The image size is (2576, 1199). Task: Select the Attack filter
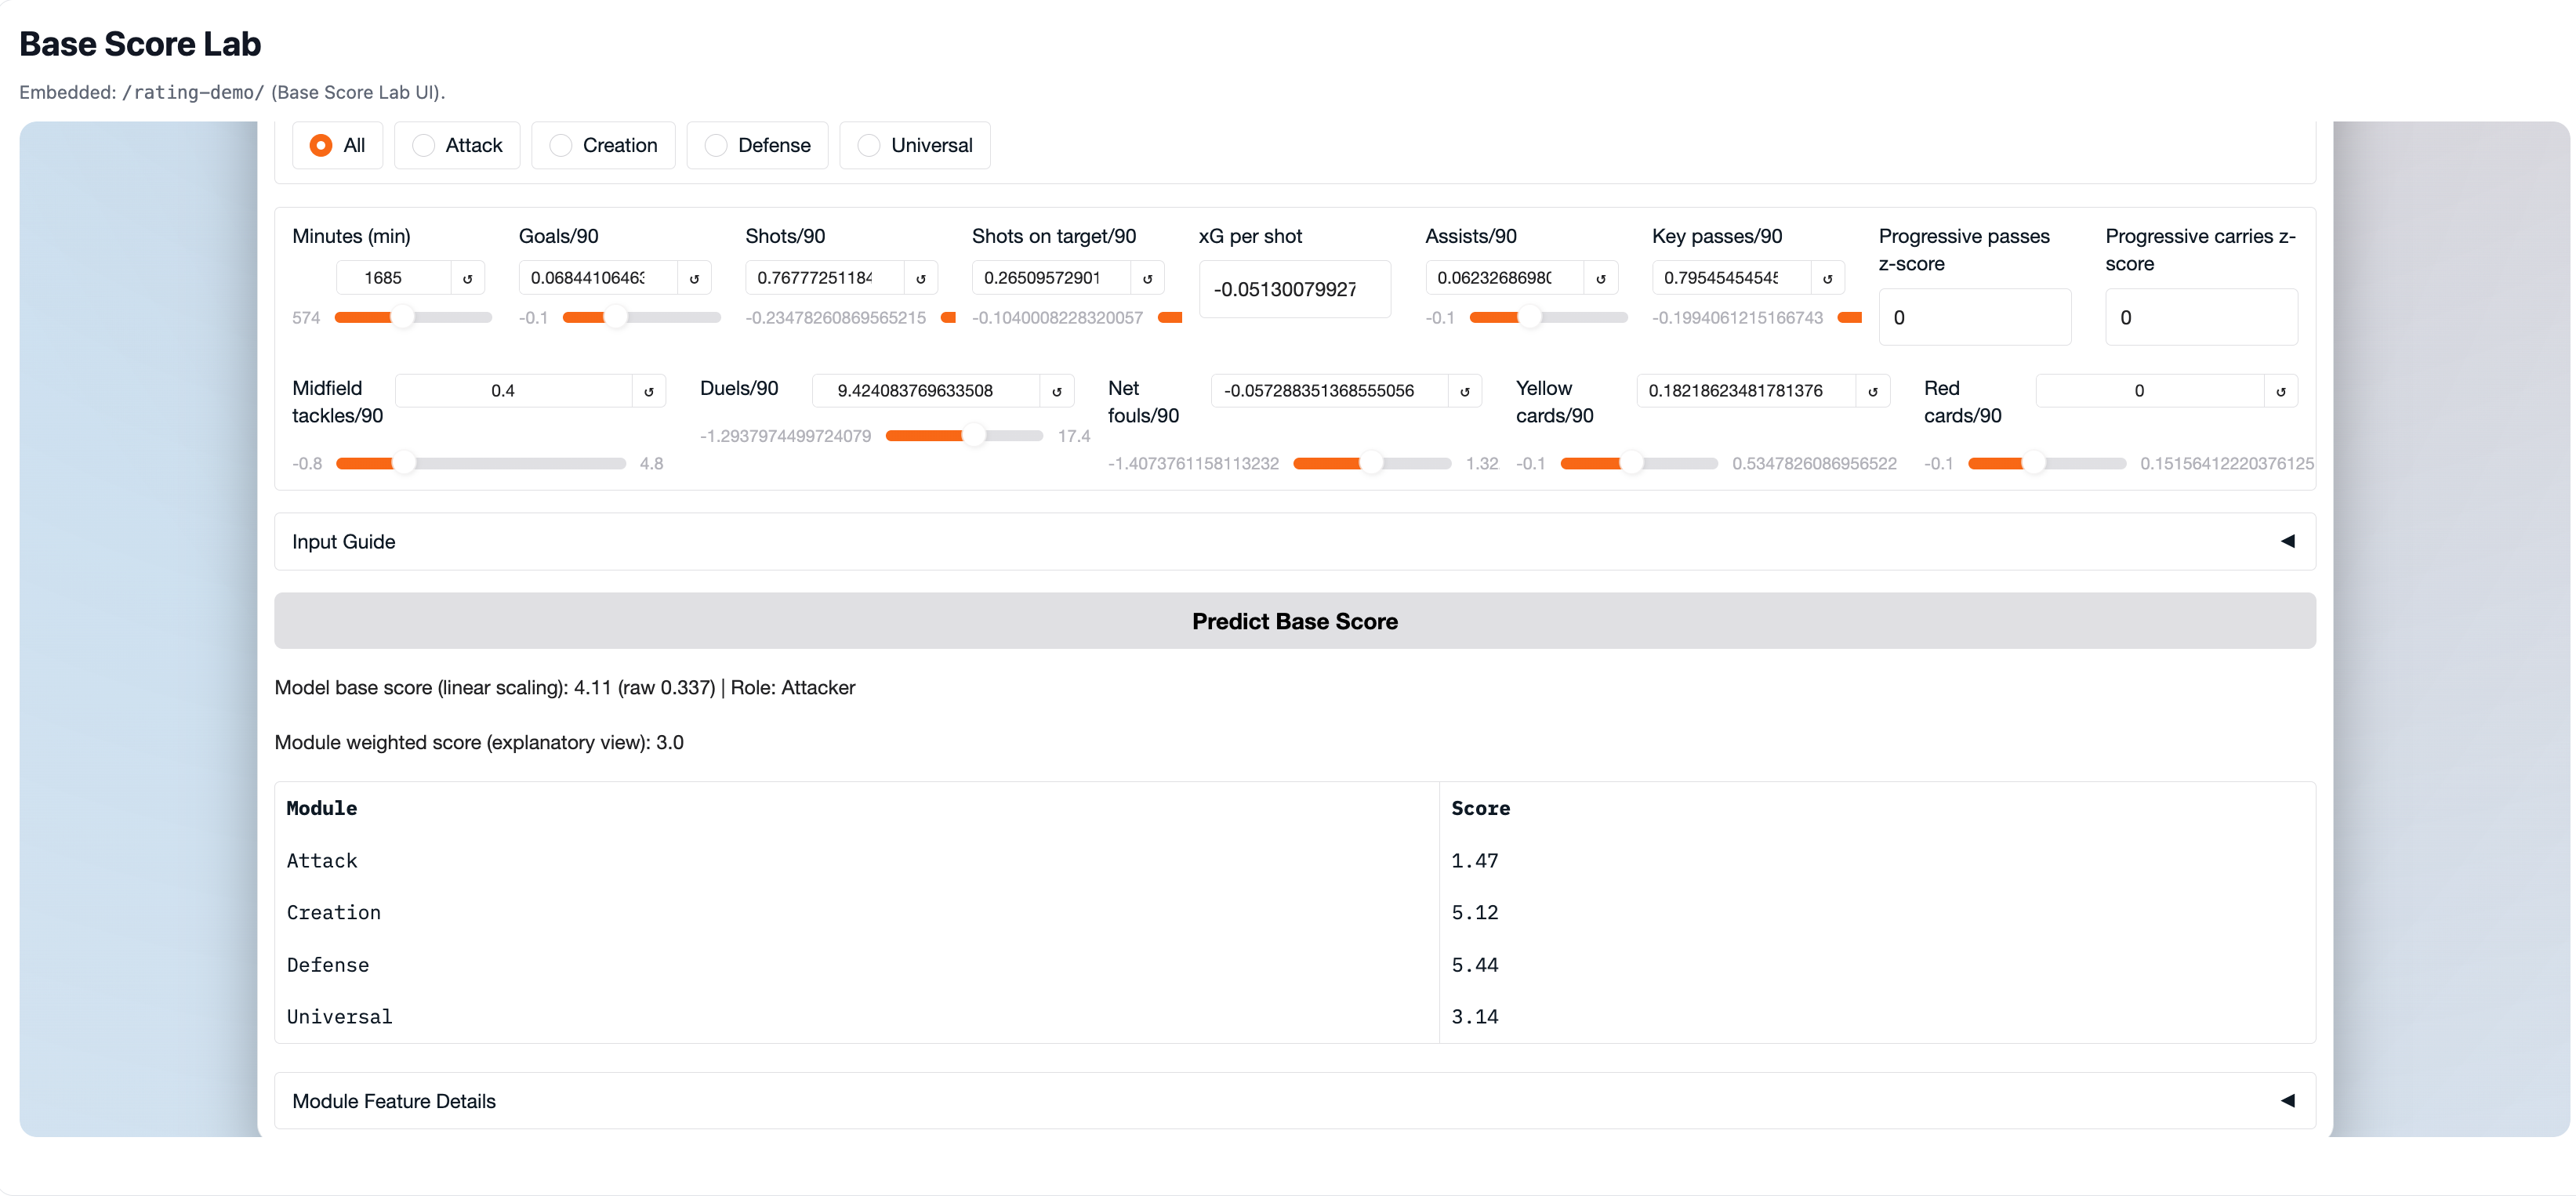click(457, 145)
